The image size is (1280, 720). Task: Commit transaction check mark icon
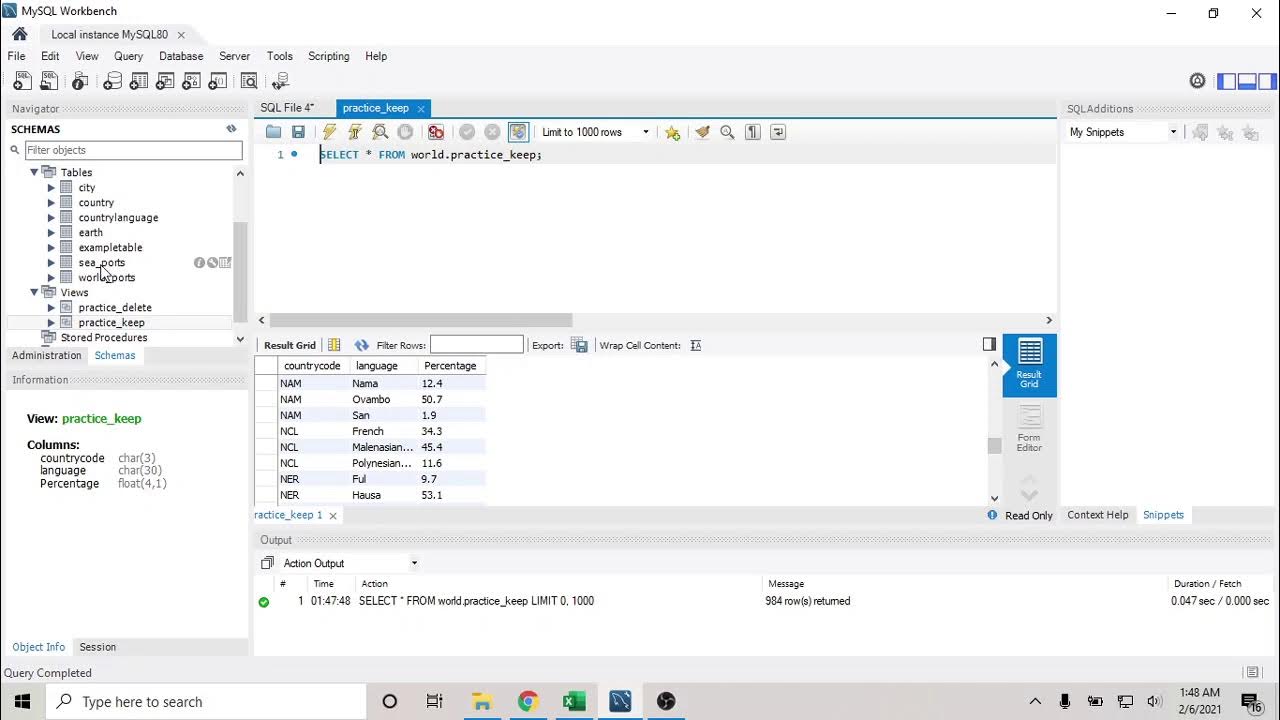tap(466, 132)
